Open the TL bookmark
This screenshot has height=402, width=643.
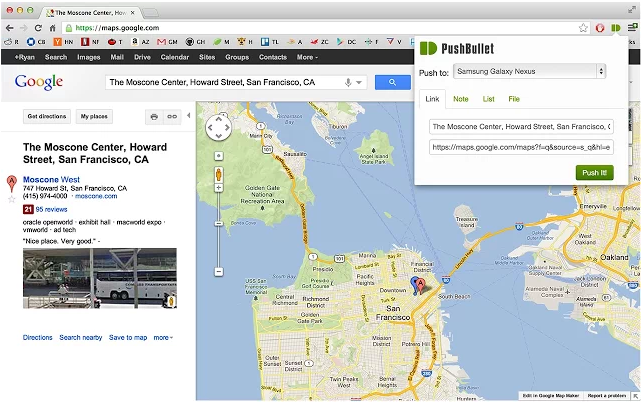(270, 42)
